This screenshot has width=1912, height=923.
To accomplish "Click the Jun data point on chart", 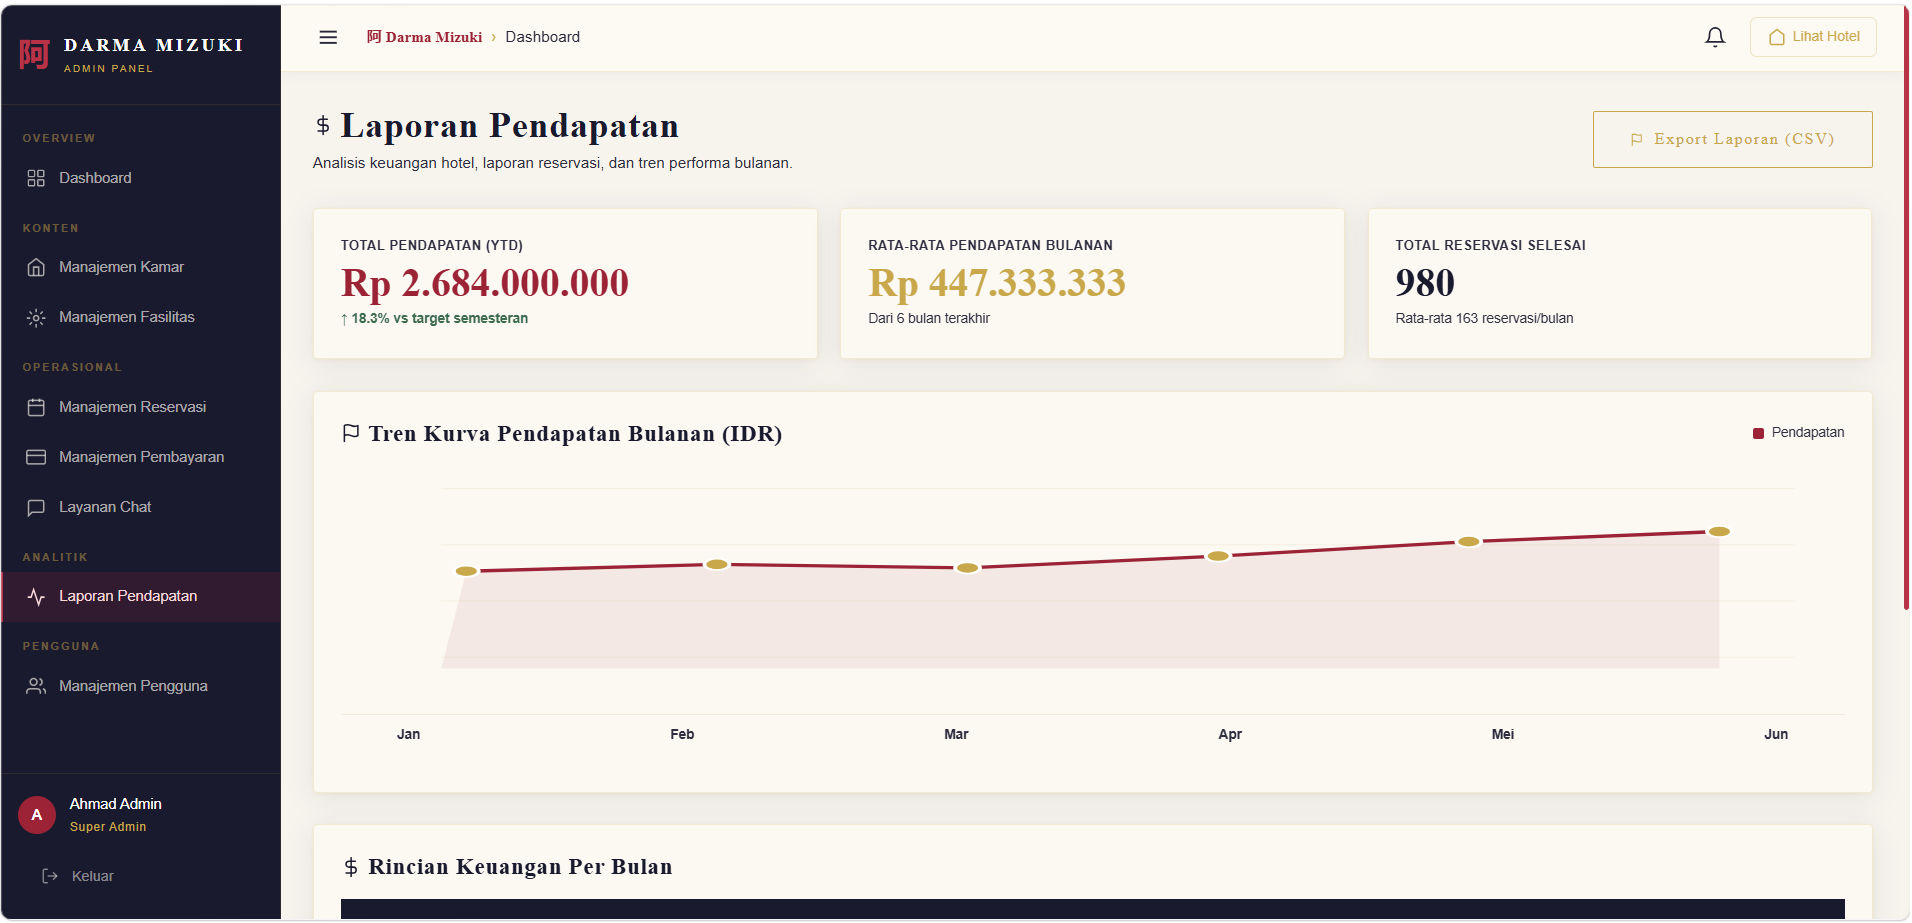I will pyautogui.click(x=1719, y=531).
